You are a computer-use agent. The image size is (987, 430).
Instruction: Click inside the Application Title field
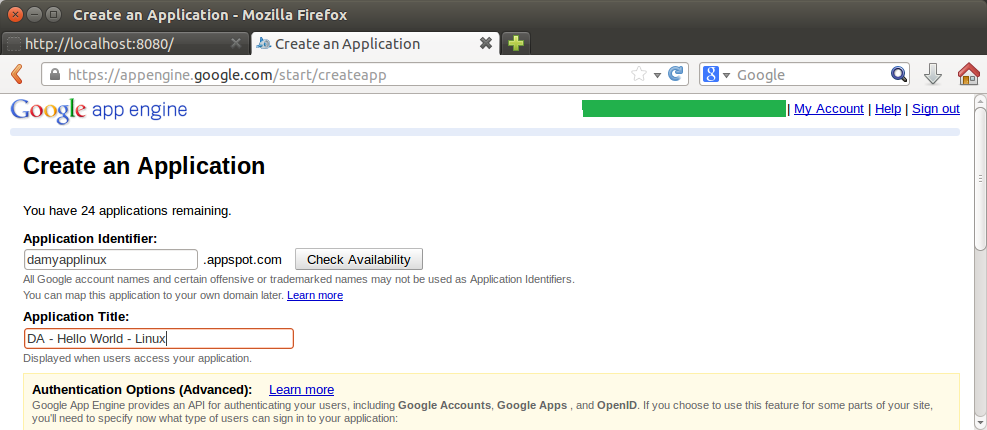click(158, 339)
